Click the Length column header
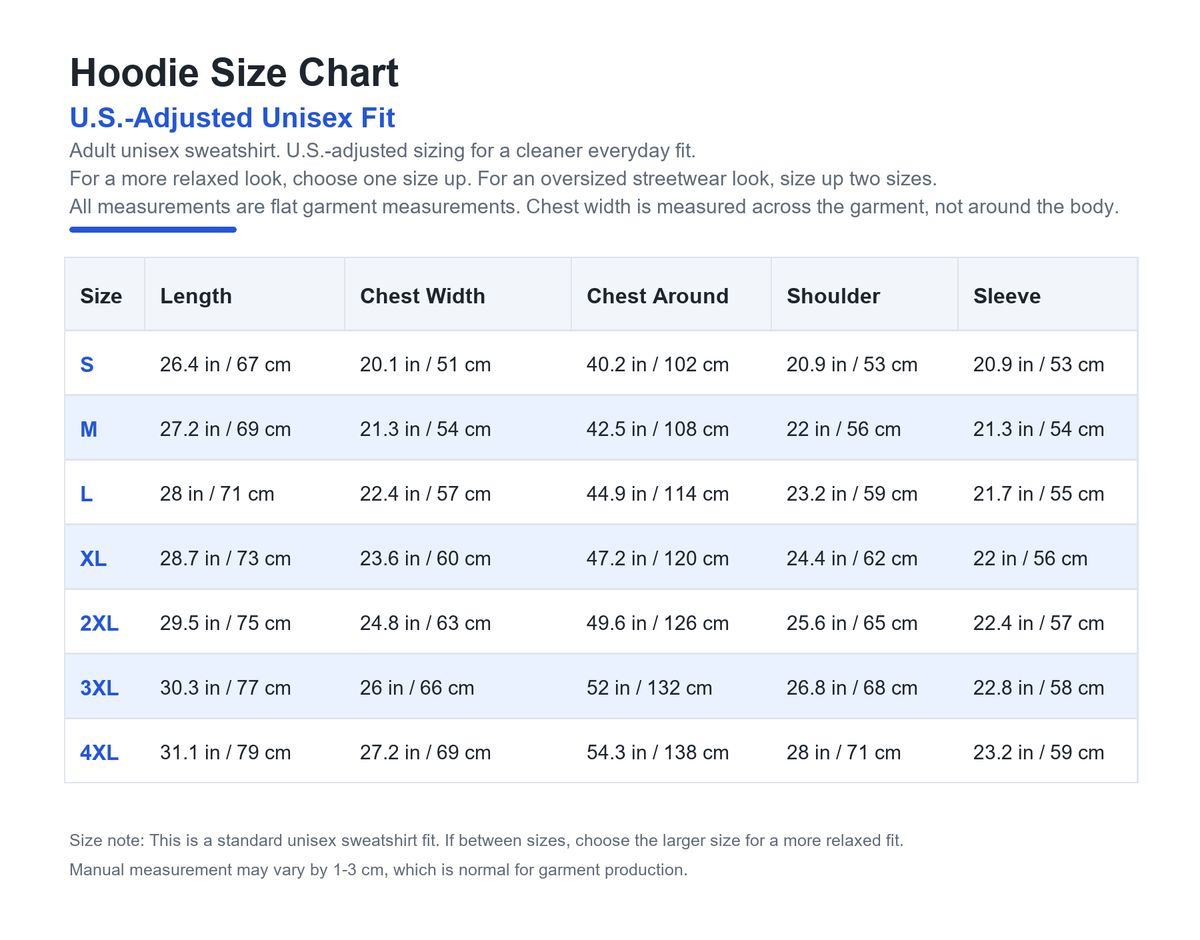Image resolution: width=1200 pixels, height=940 pixels. [196, 296]
